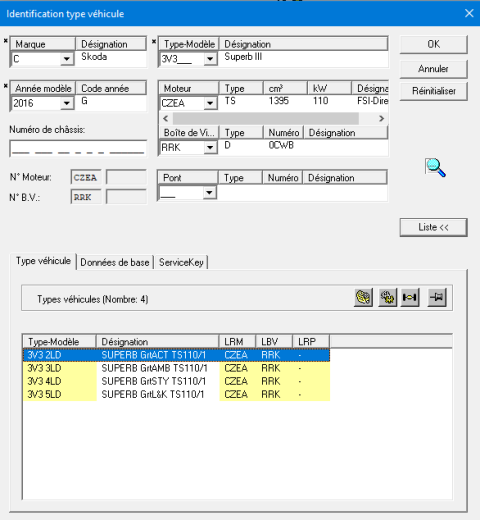Viewport: 480px width, 520px height.
Task: Click the 0CWB gearbox number value
Action: (281, 146)
